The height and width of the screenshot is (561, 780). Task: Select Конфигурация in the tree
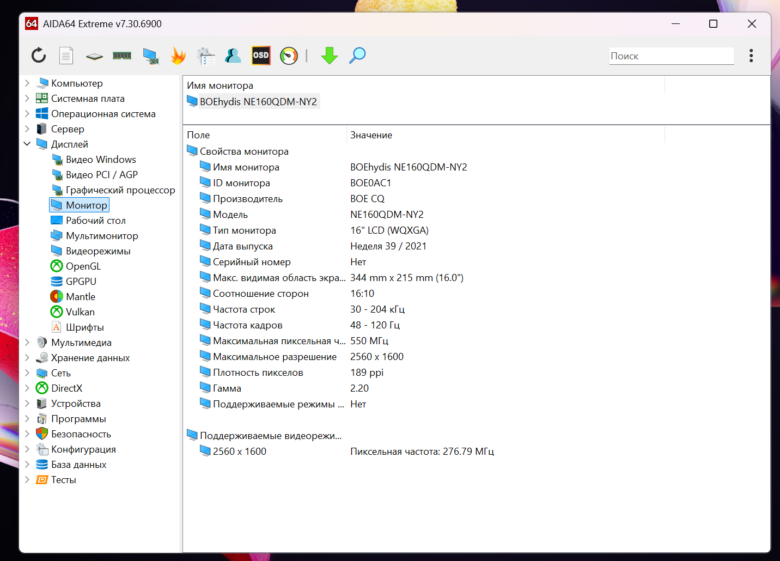pyautogui.click(x=76, y=449)
